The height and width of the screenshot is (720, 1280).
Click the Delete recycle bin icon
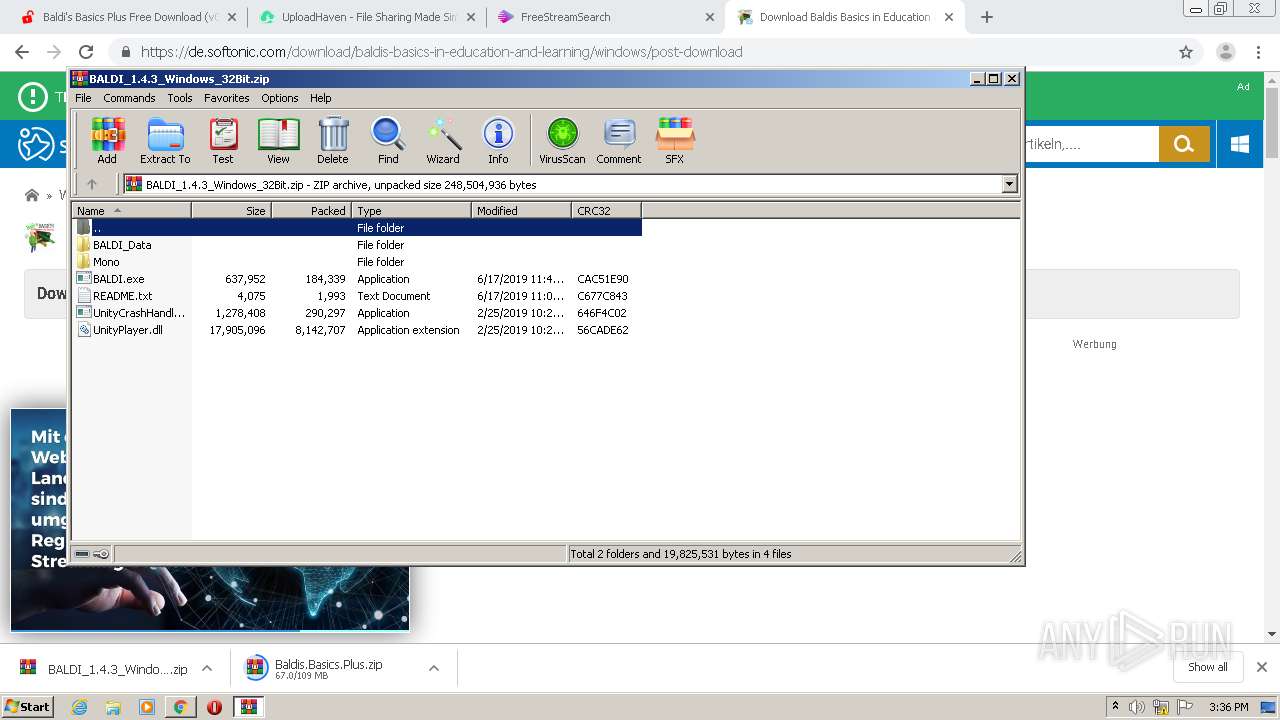pyautogui.click(x=333, y=140)
